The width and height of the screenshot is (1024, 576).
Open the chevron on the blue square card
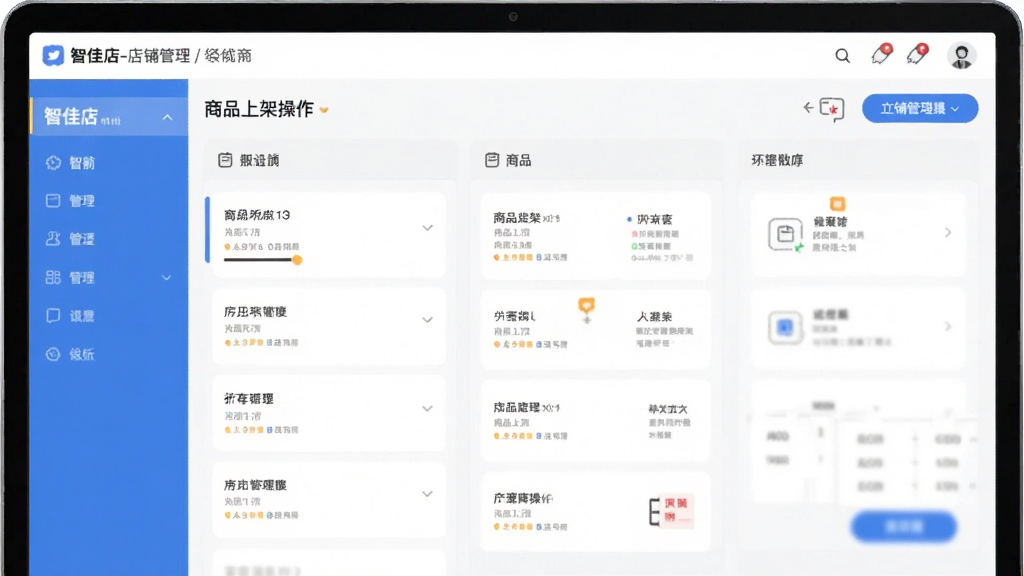coord(948,327)
